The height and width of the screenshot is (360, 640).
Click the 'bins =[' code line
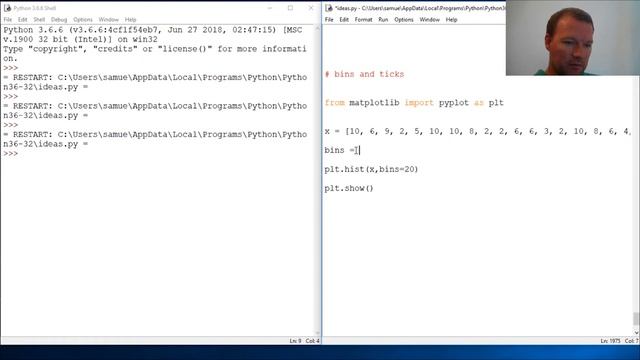pyautogui.click(x=341, y=150)
